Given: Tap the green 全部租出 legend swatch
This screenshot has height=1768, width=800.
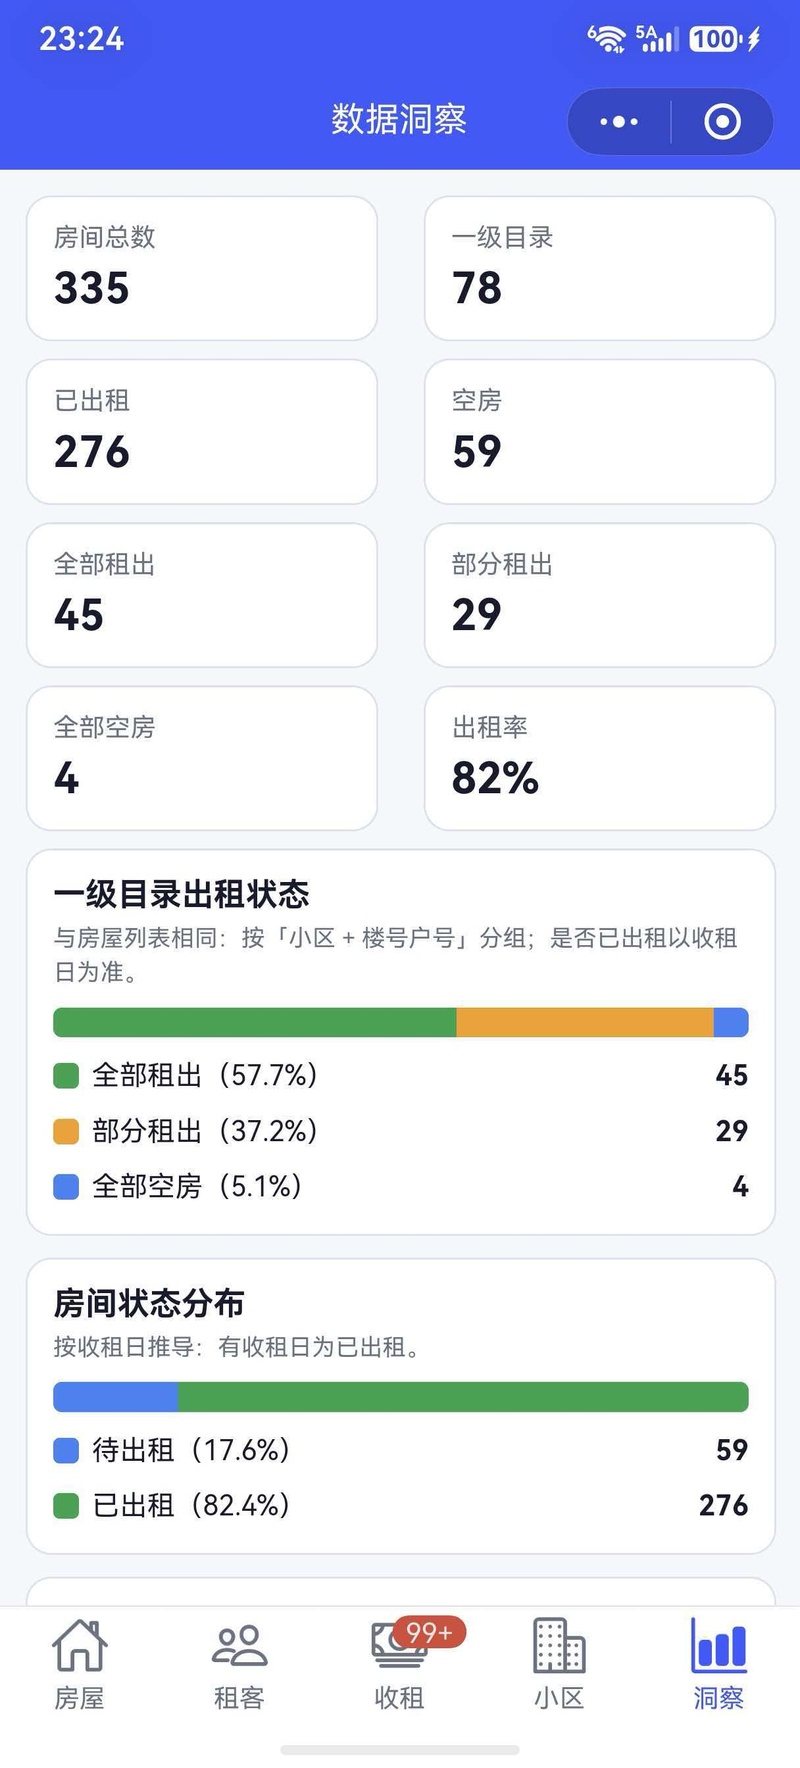Looking at the screenshot, I should pos(66,1076).
